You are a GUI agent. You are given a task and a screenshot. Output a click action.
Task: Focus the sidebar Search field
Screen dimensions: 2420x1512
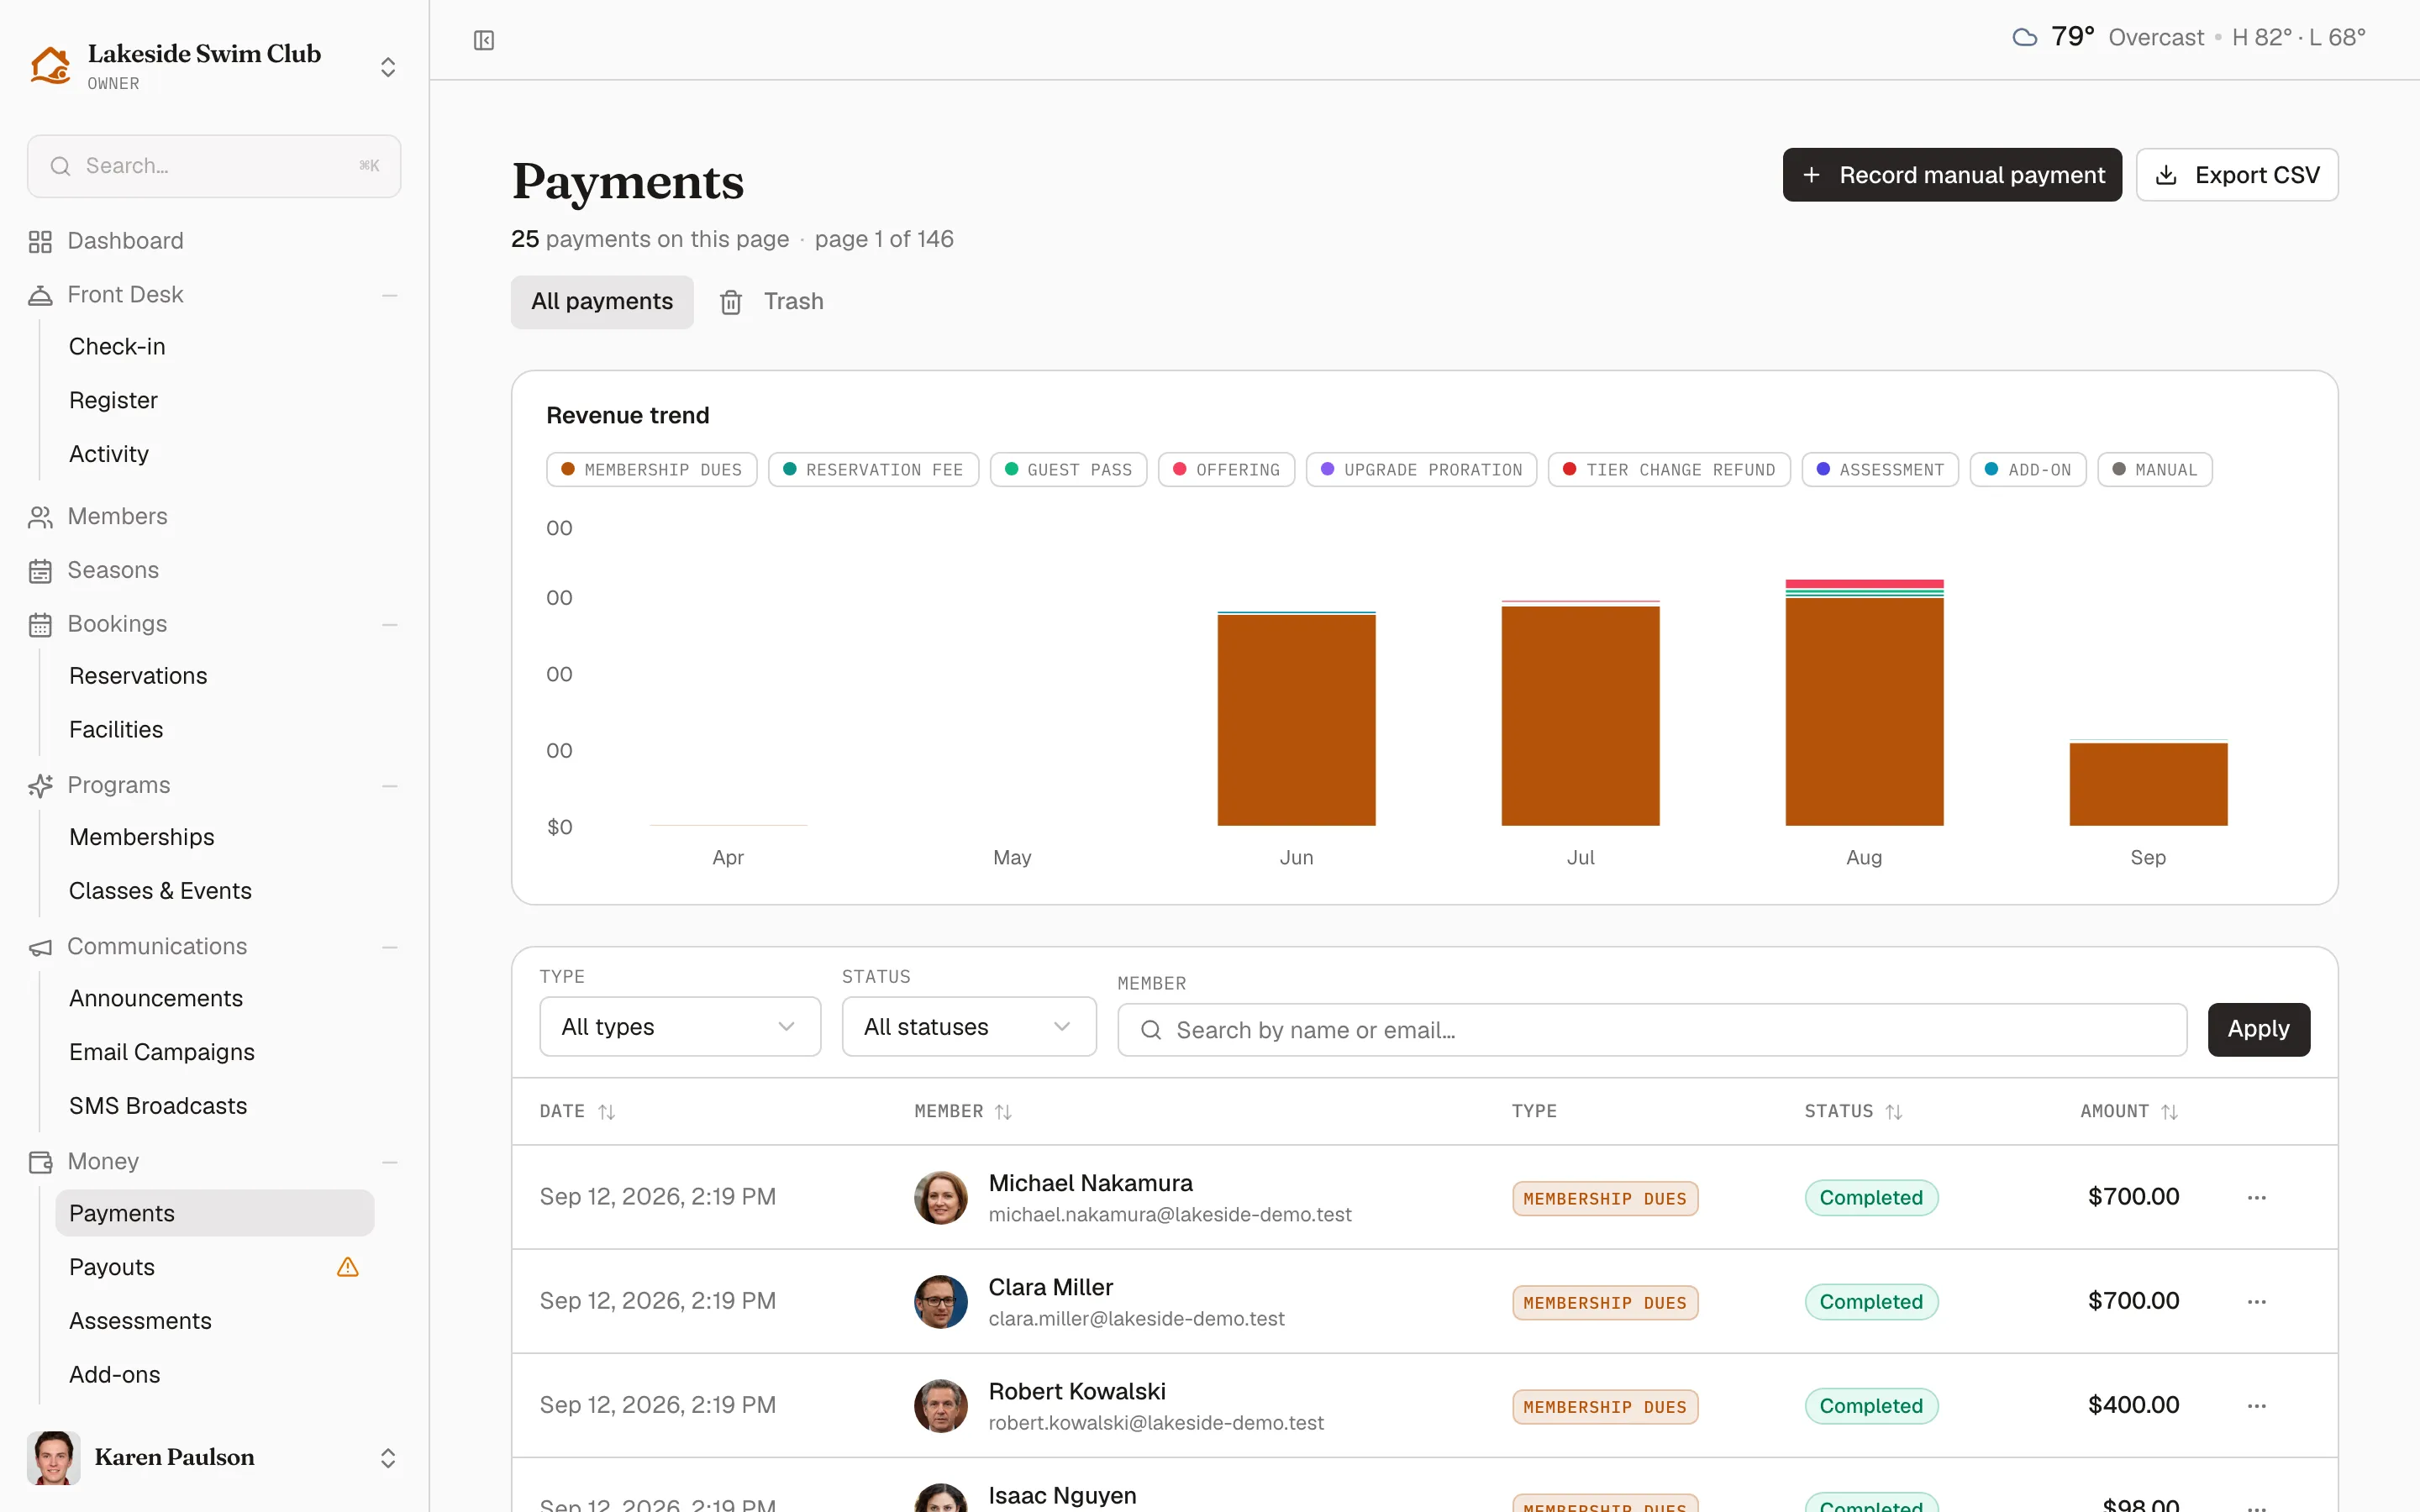[214, 166]
